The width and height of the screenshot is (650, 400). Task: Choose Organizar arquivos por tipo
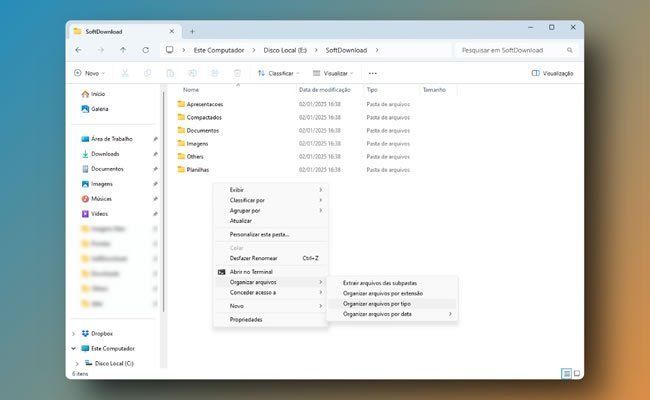(392, 304)
